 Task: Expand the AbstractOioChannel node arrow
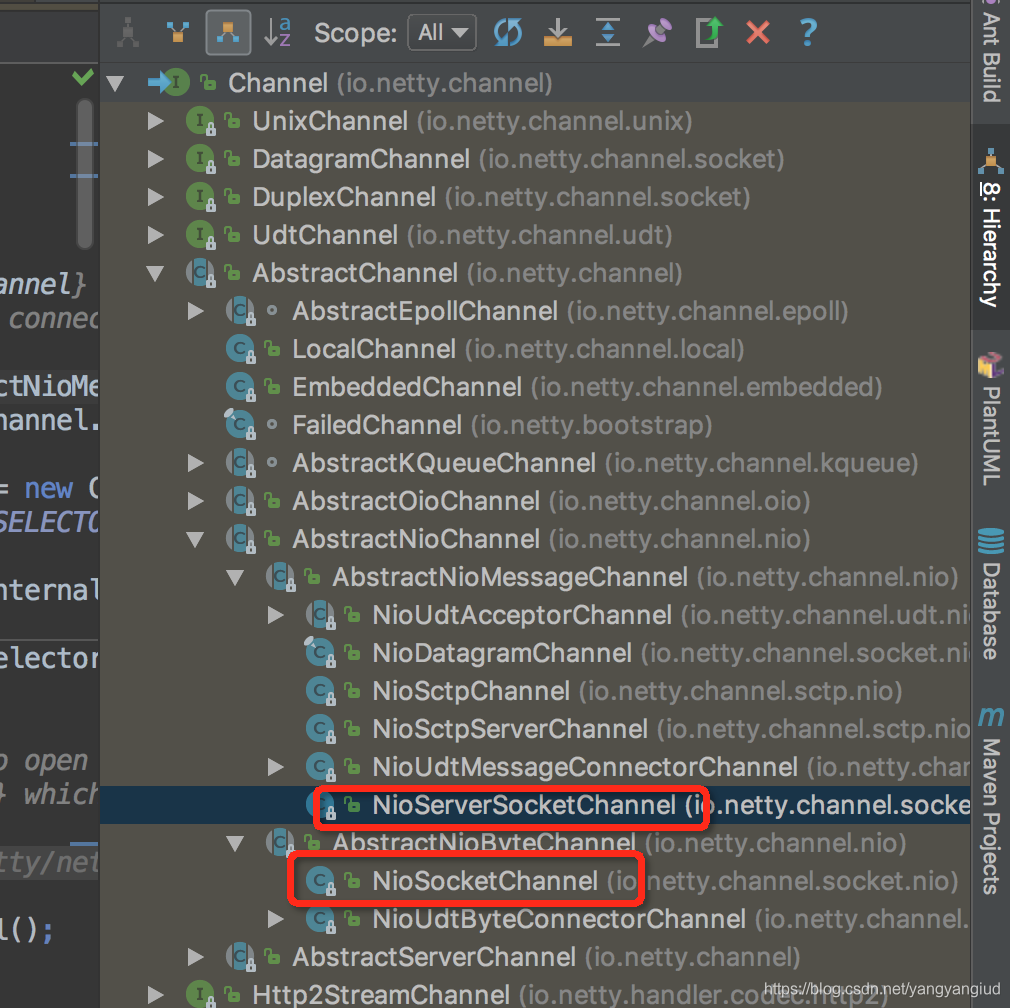(195, 501)
